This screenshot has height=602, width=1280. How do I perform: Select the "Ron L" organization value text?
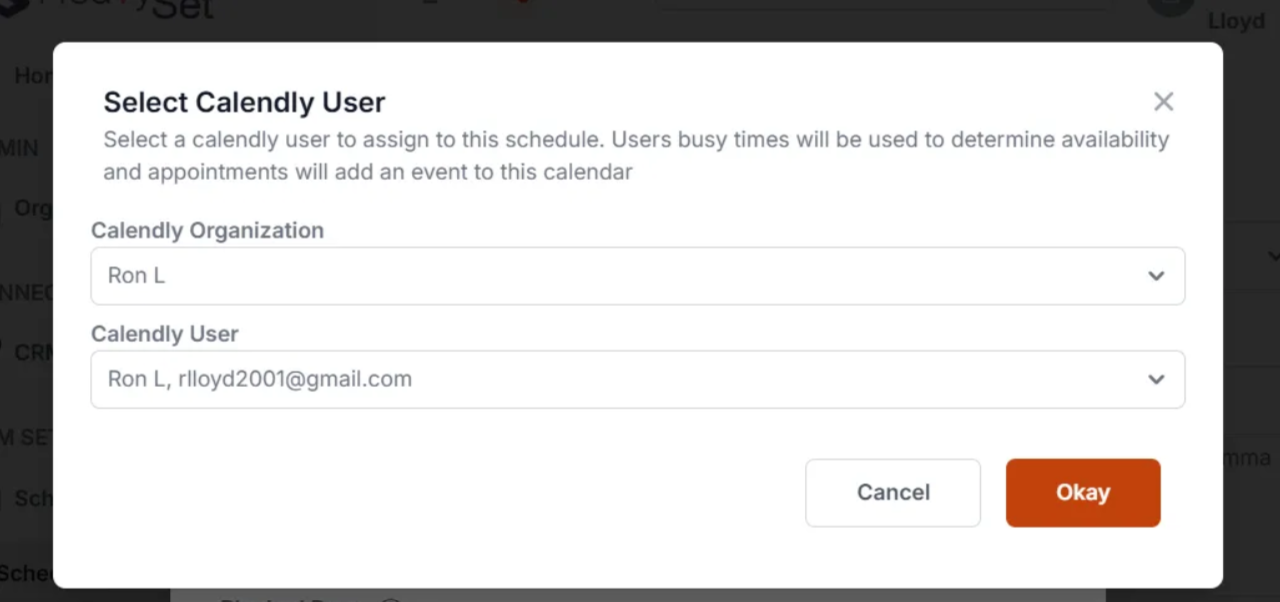(x=136, y=276)
